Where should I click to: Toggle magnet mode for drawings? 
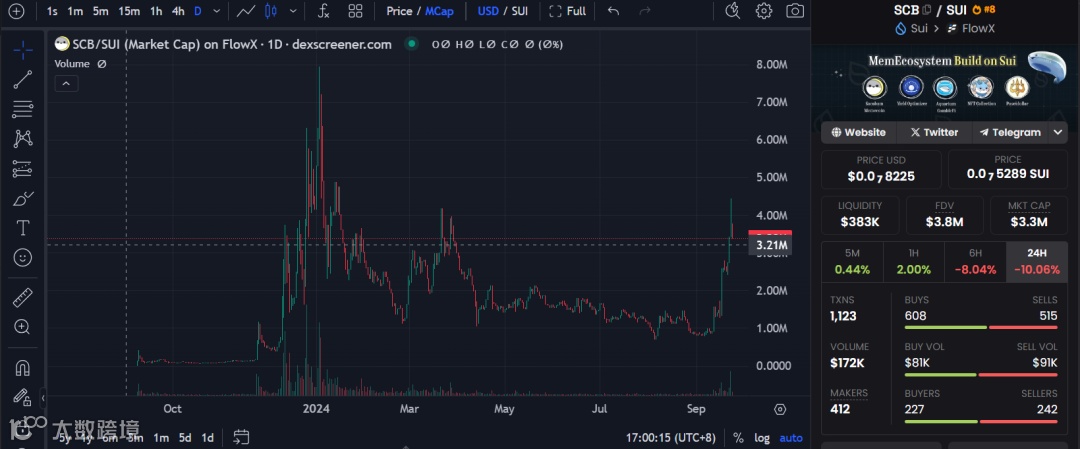point(23,368)
